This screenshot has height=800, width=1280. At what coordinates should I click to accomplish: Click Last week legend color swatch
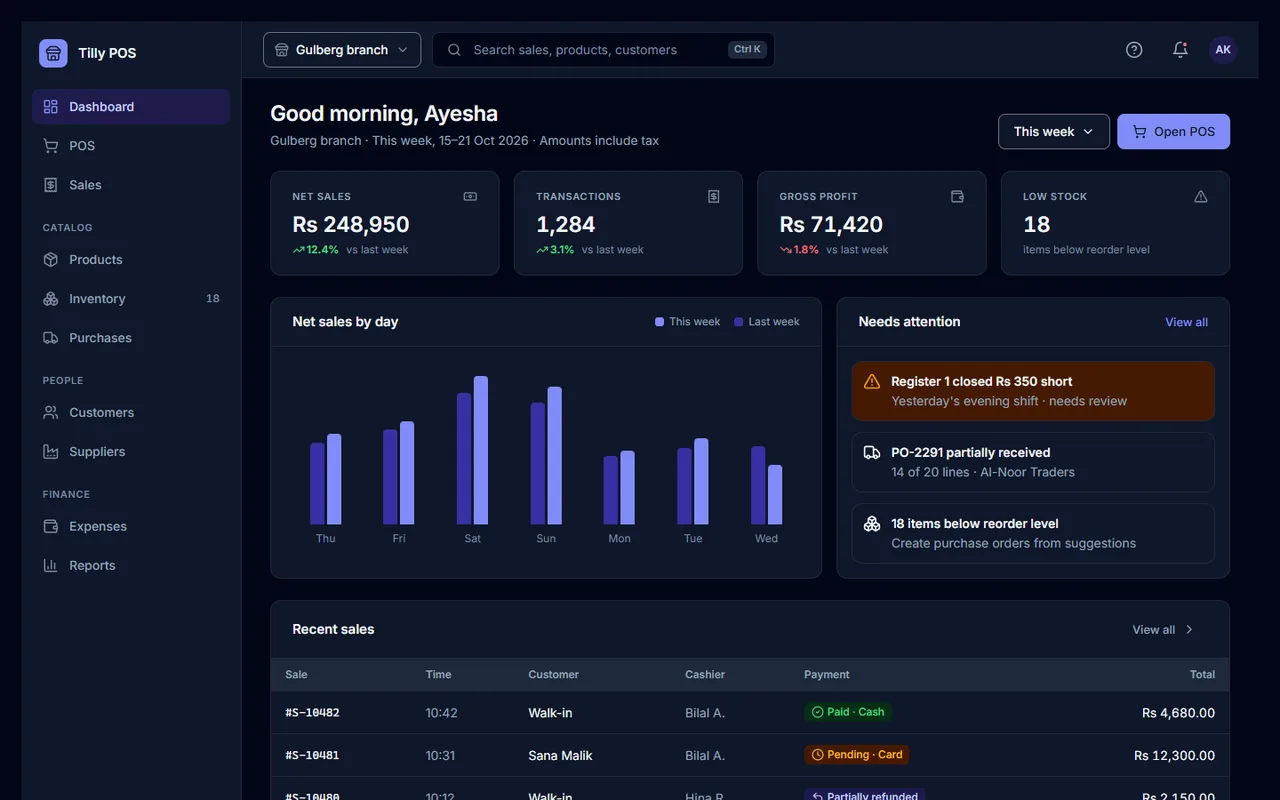coord(739,322)
